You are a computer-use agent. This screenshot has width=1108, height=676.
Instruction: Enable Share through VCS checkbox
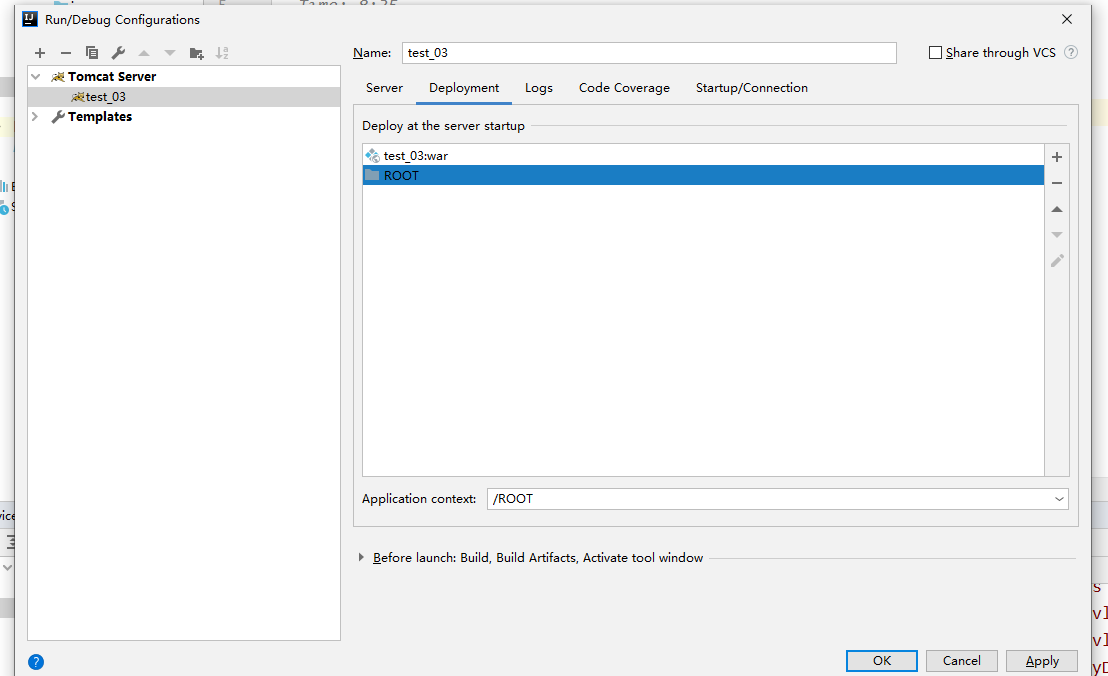(935, 52)
